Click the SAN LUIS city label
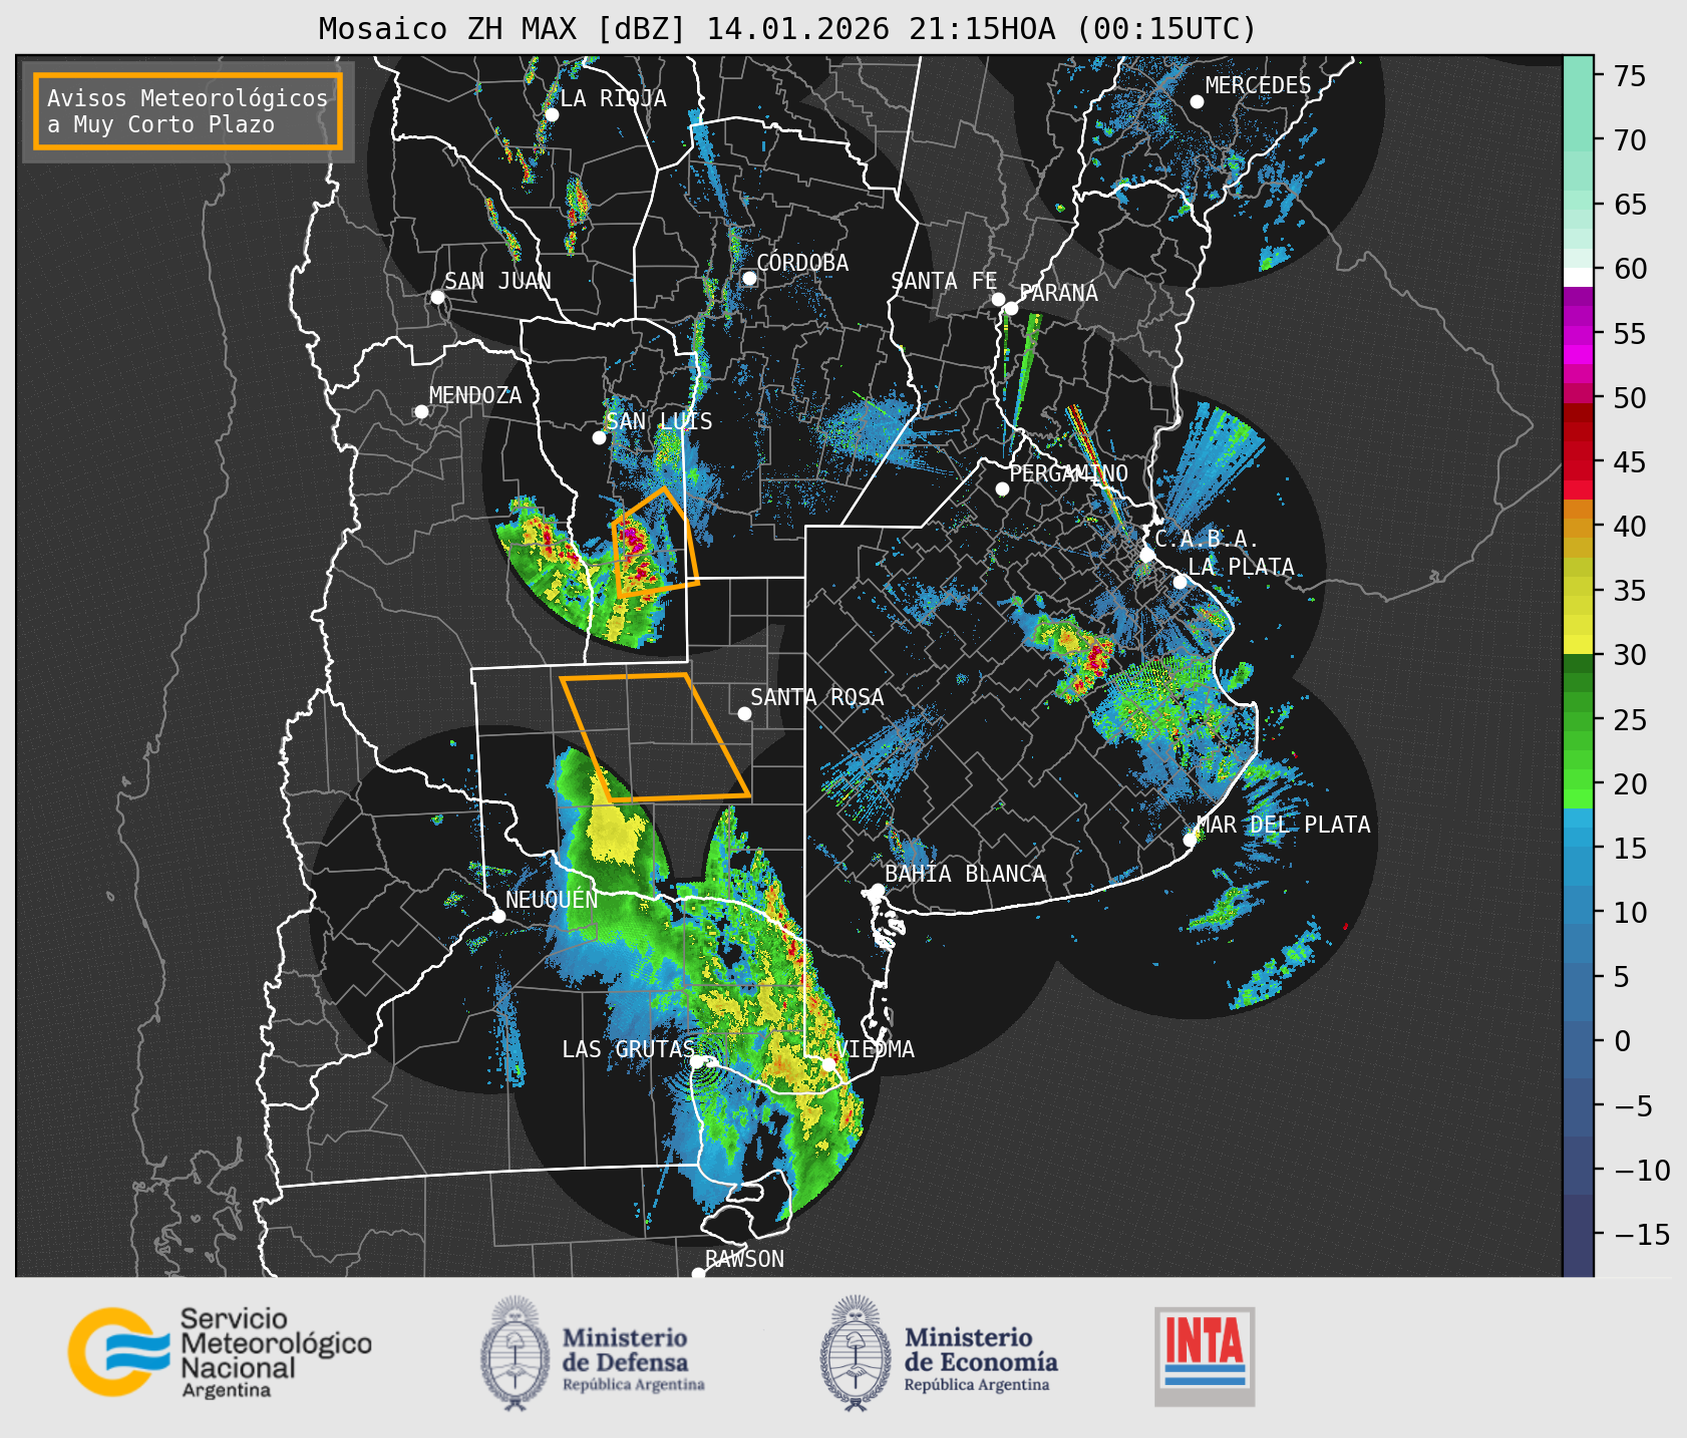 pos(660,421)
